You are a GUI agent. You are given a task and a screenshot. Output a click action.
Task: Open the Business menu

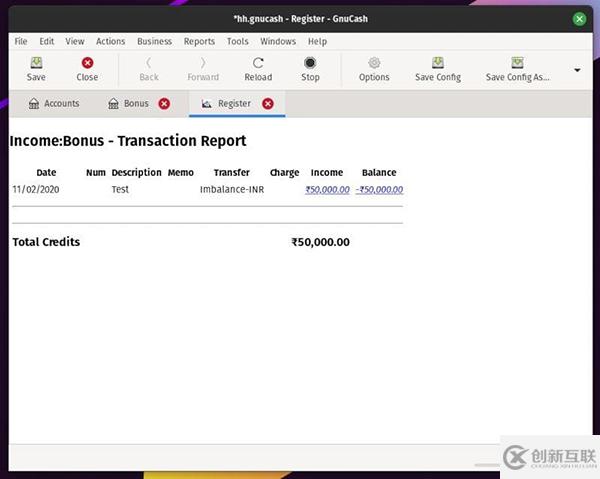(154, 42)
